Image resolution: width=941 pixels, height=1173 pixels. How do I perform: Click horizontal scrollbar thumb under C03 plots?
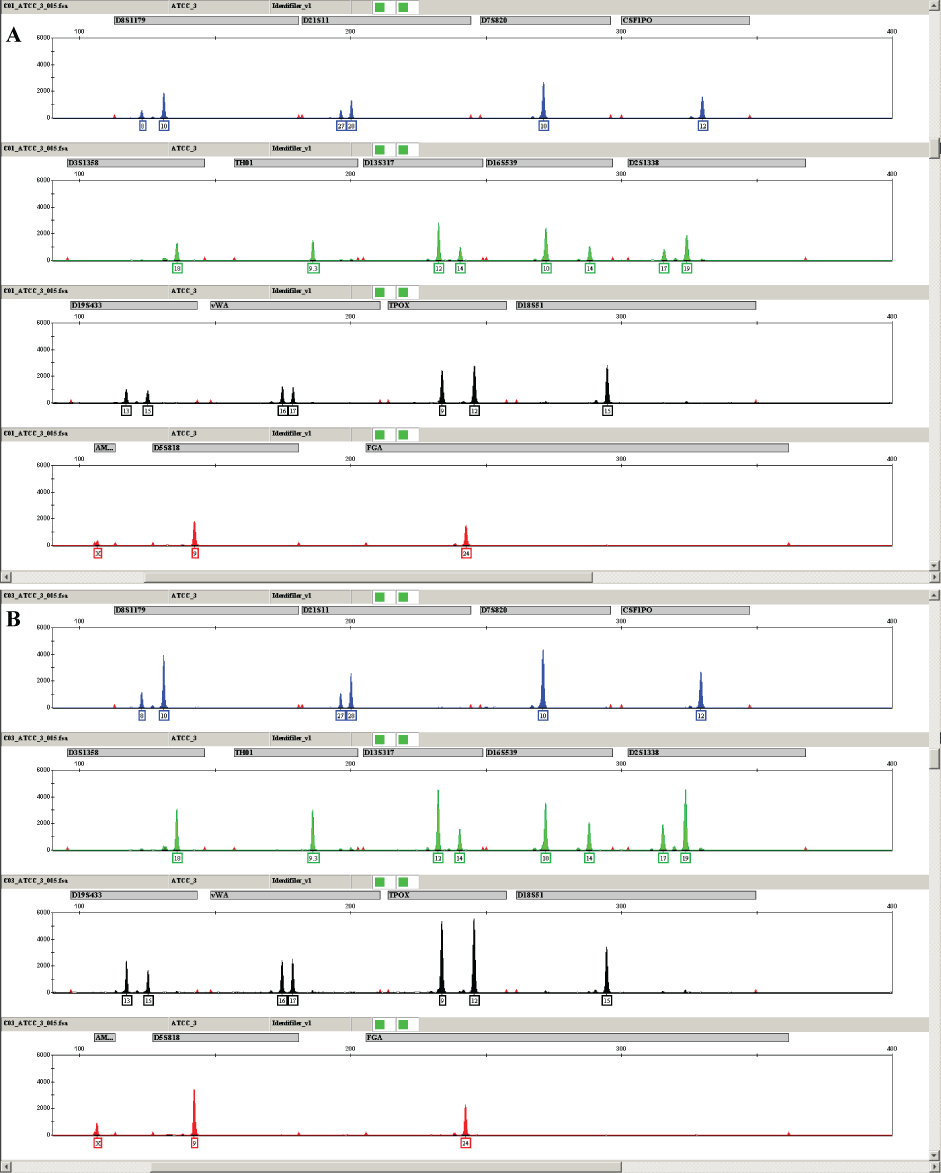click(x=386, y=1167)
